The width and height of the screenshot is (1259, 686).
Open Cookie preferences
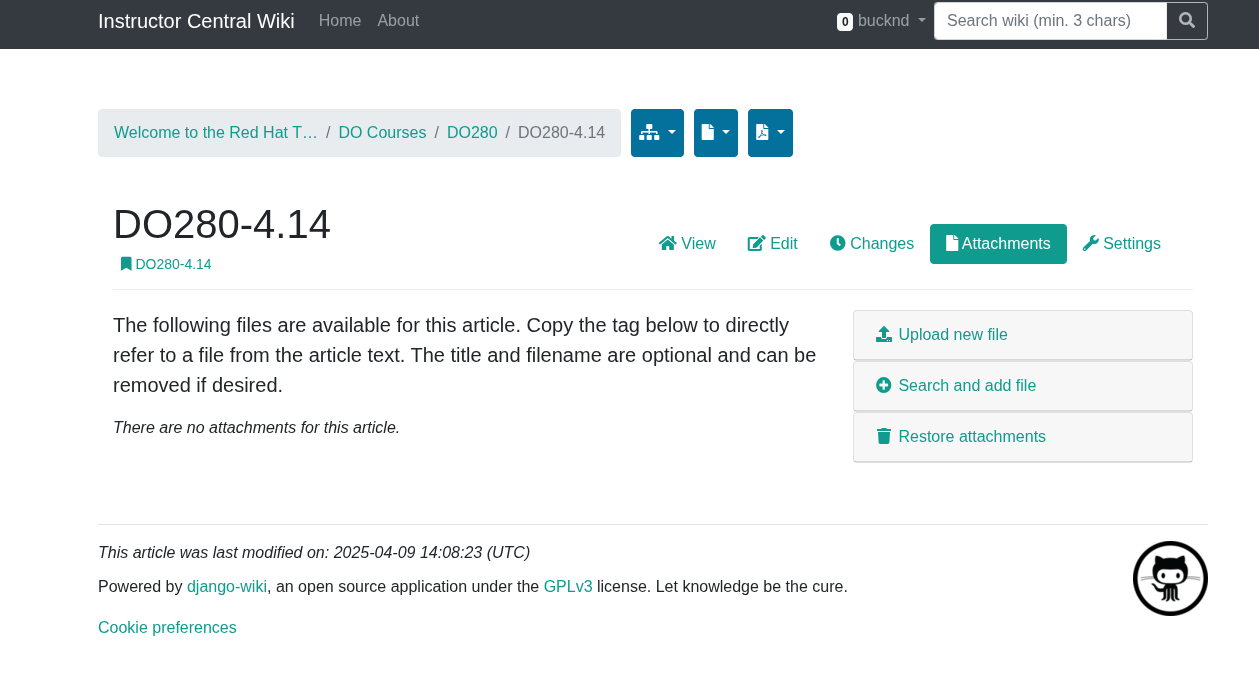(167, 628)
